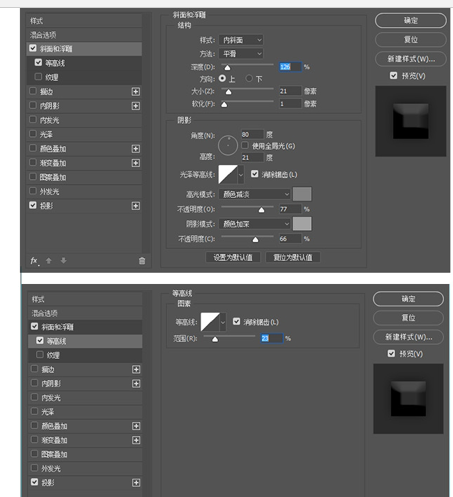Enable 光泽 checkbox in Contour dialog
This screenshot has width=453, height=497.
pyautogui.click(x=34, y=411)
